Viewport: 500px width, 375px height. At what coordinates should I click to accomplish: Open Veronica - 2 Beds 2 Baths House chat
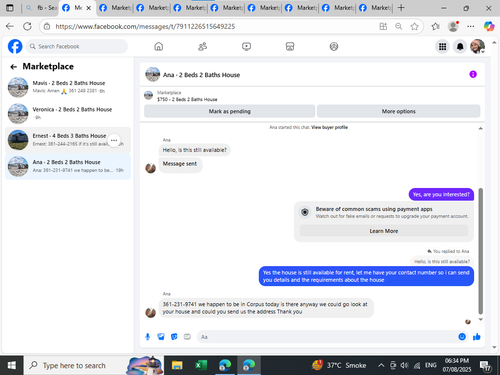pos(68,113)
